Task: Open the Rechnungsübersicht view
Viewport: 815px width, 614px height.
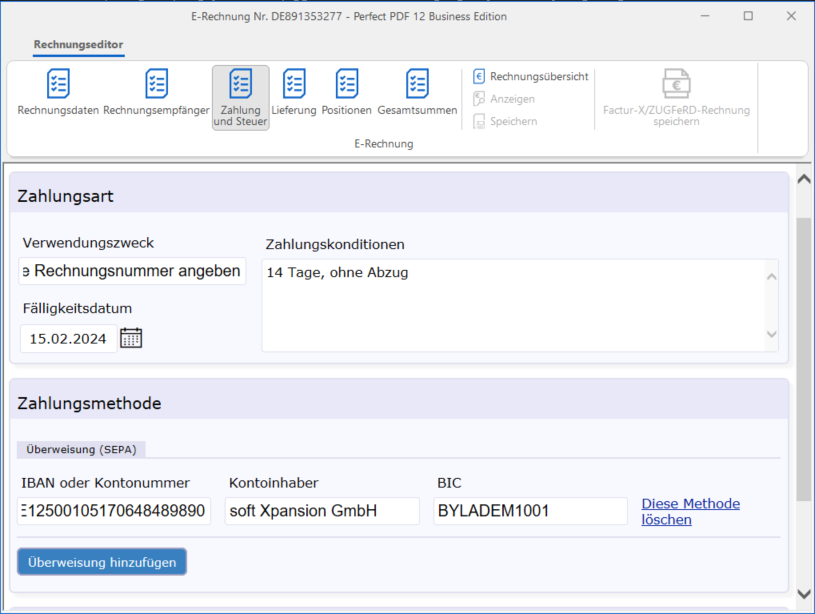Action: coord(531,76)
